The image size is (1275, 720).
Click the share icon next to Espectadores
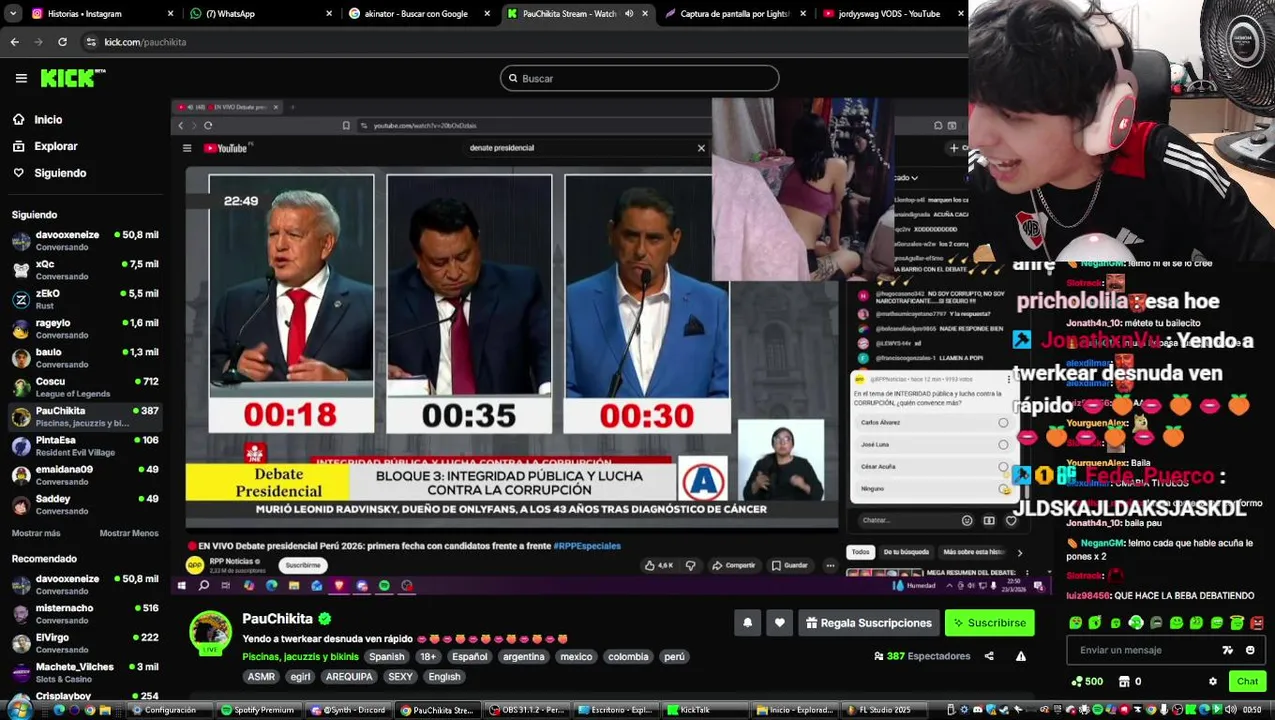point(989,656)
